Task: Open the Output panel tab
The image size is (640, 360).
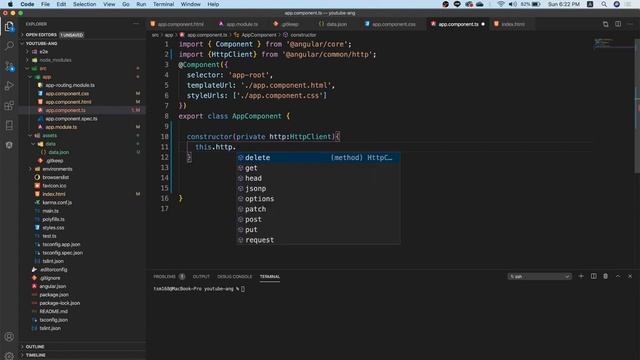Action: point(201,276)
